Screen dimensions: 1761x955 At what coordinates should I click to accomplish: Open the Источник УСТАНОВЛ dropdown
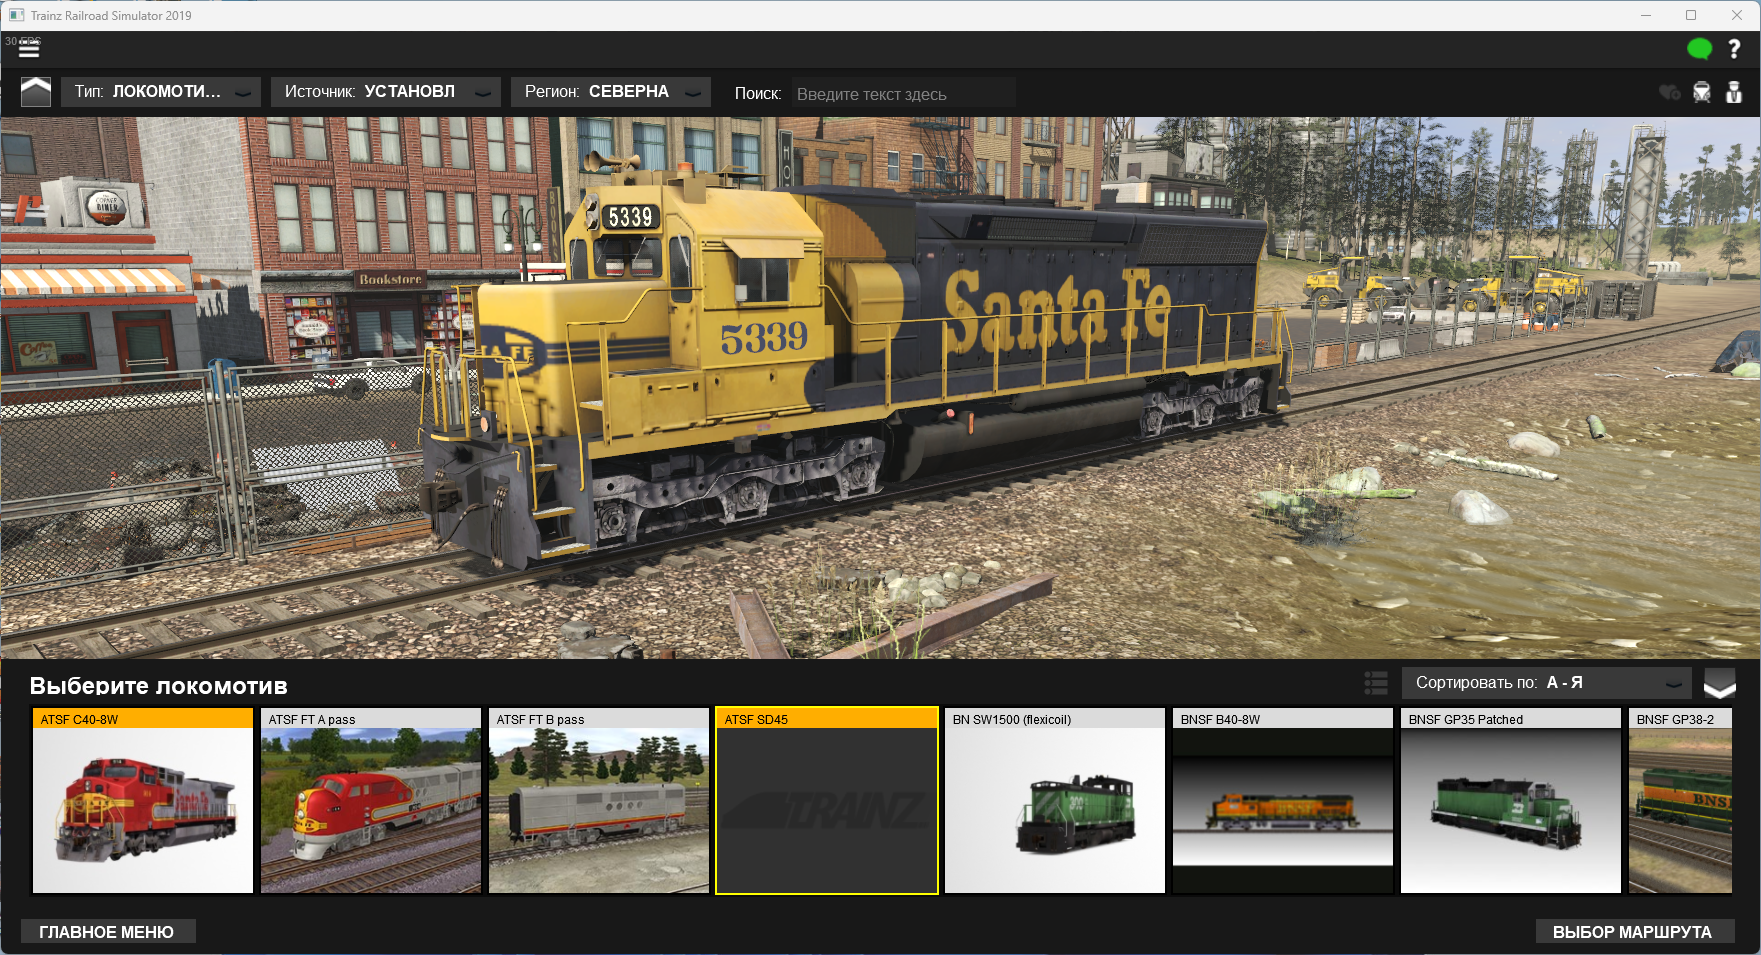point(385,92)
